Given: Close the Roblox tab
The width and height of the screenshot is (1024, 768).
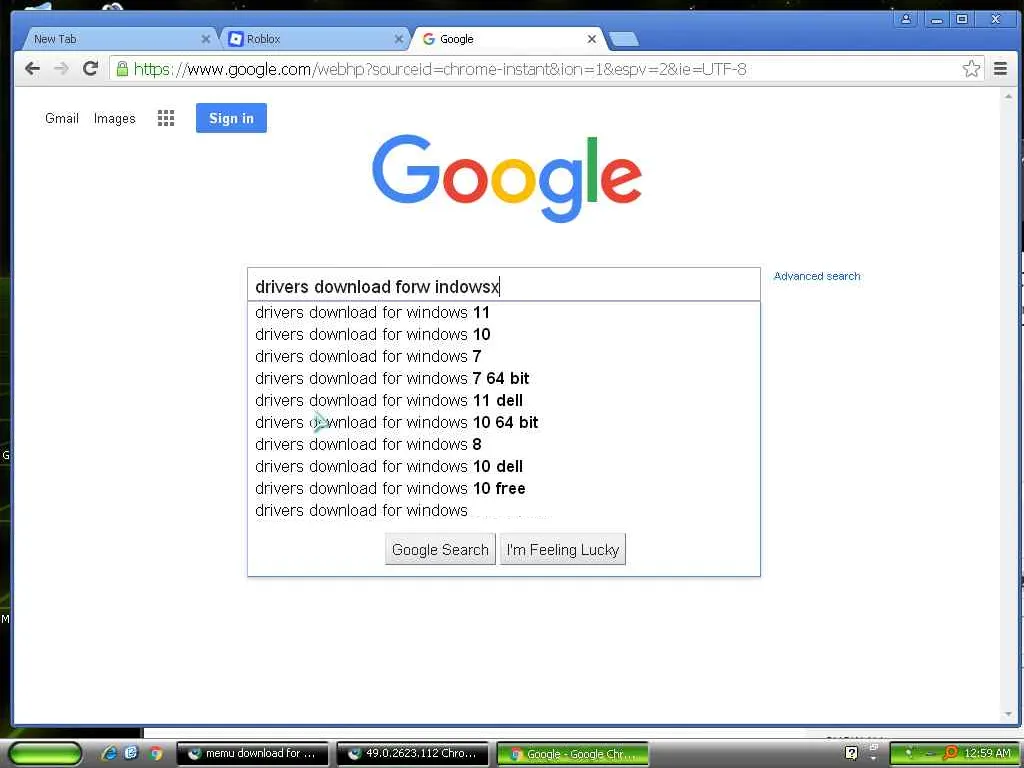Looking at the screenshot, I should point(398,39).
